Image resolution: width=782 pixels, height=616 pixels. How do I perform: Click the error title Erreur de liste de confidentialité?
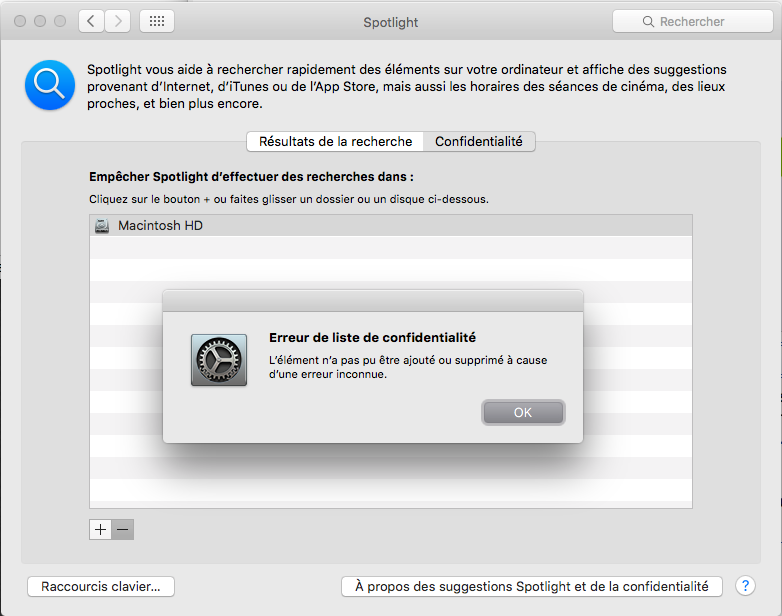(373, 338)
